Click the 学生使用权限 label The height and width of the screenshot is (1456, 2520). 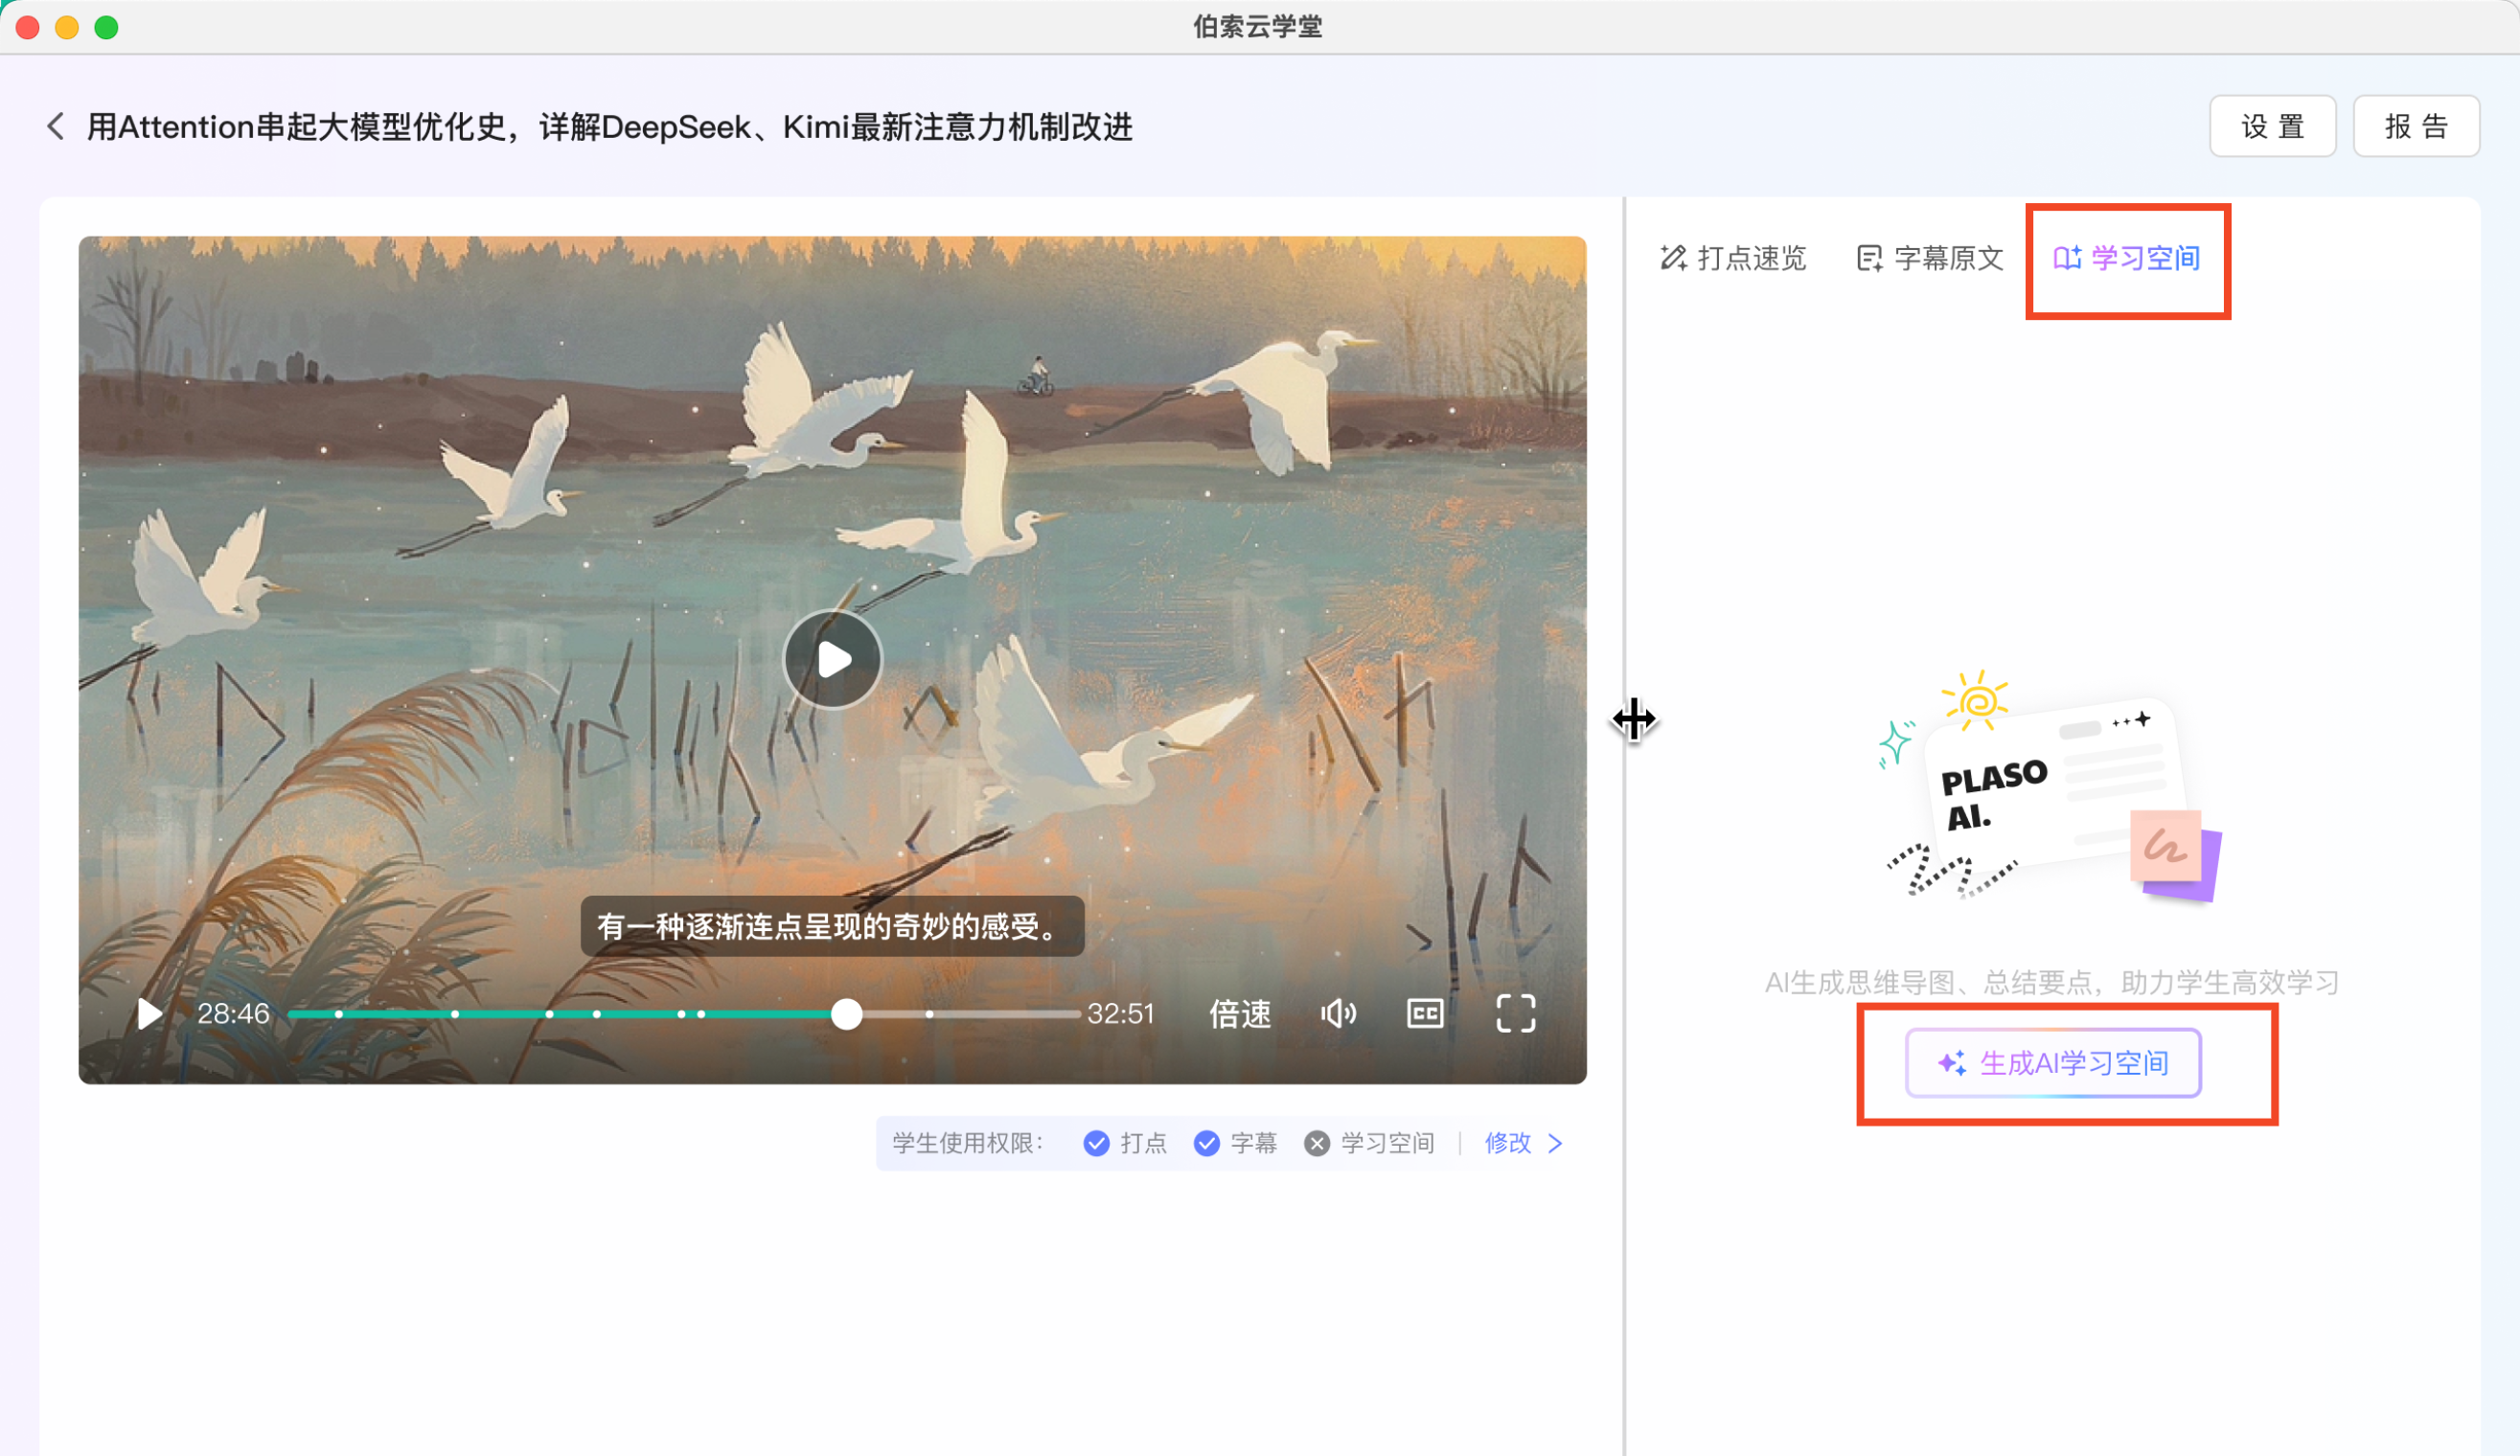point(968,1143)
